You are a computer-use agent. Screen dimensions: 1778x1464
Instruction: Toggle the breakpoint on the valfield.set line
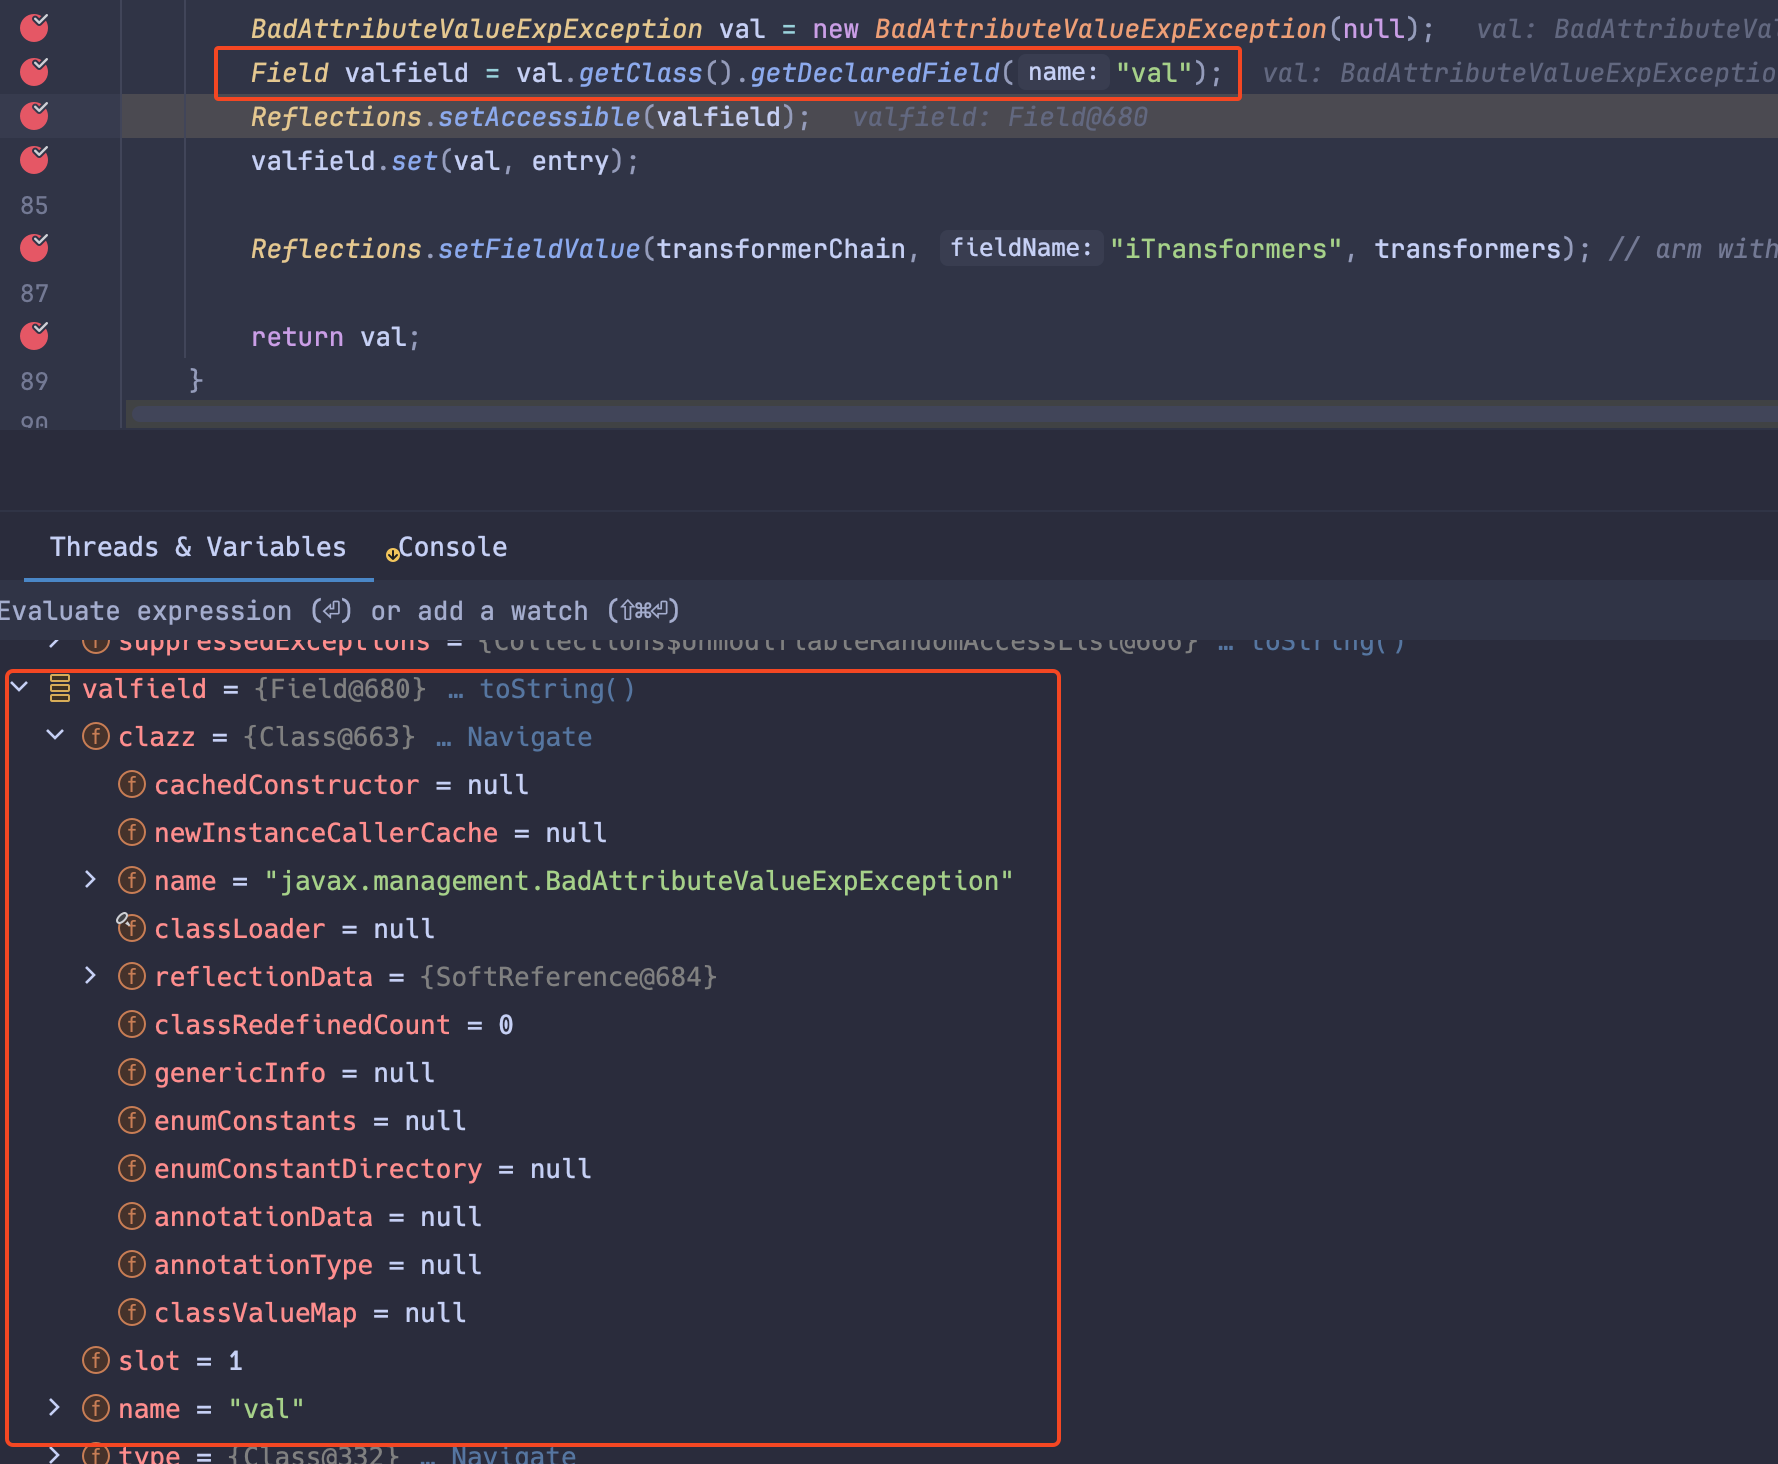(x=33, y=159)
